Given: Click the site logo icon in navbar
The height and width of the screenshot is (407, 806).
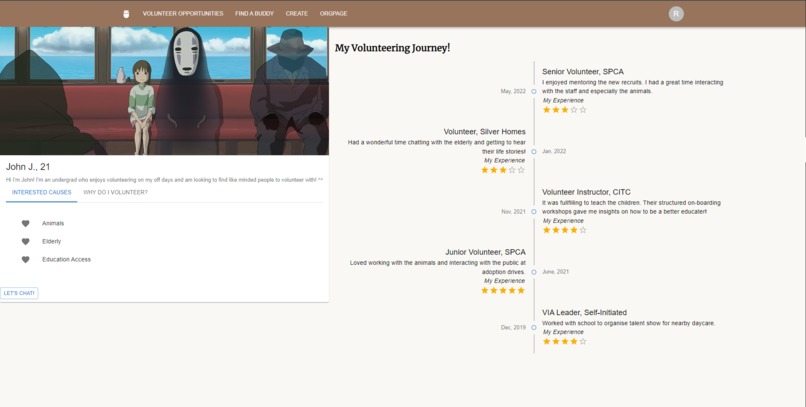Looking at the screenshot, I should (126, 14).
